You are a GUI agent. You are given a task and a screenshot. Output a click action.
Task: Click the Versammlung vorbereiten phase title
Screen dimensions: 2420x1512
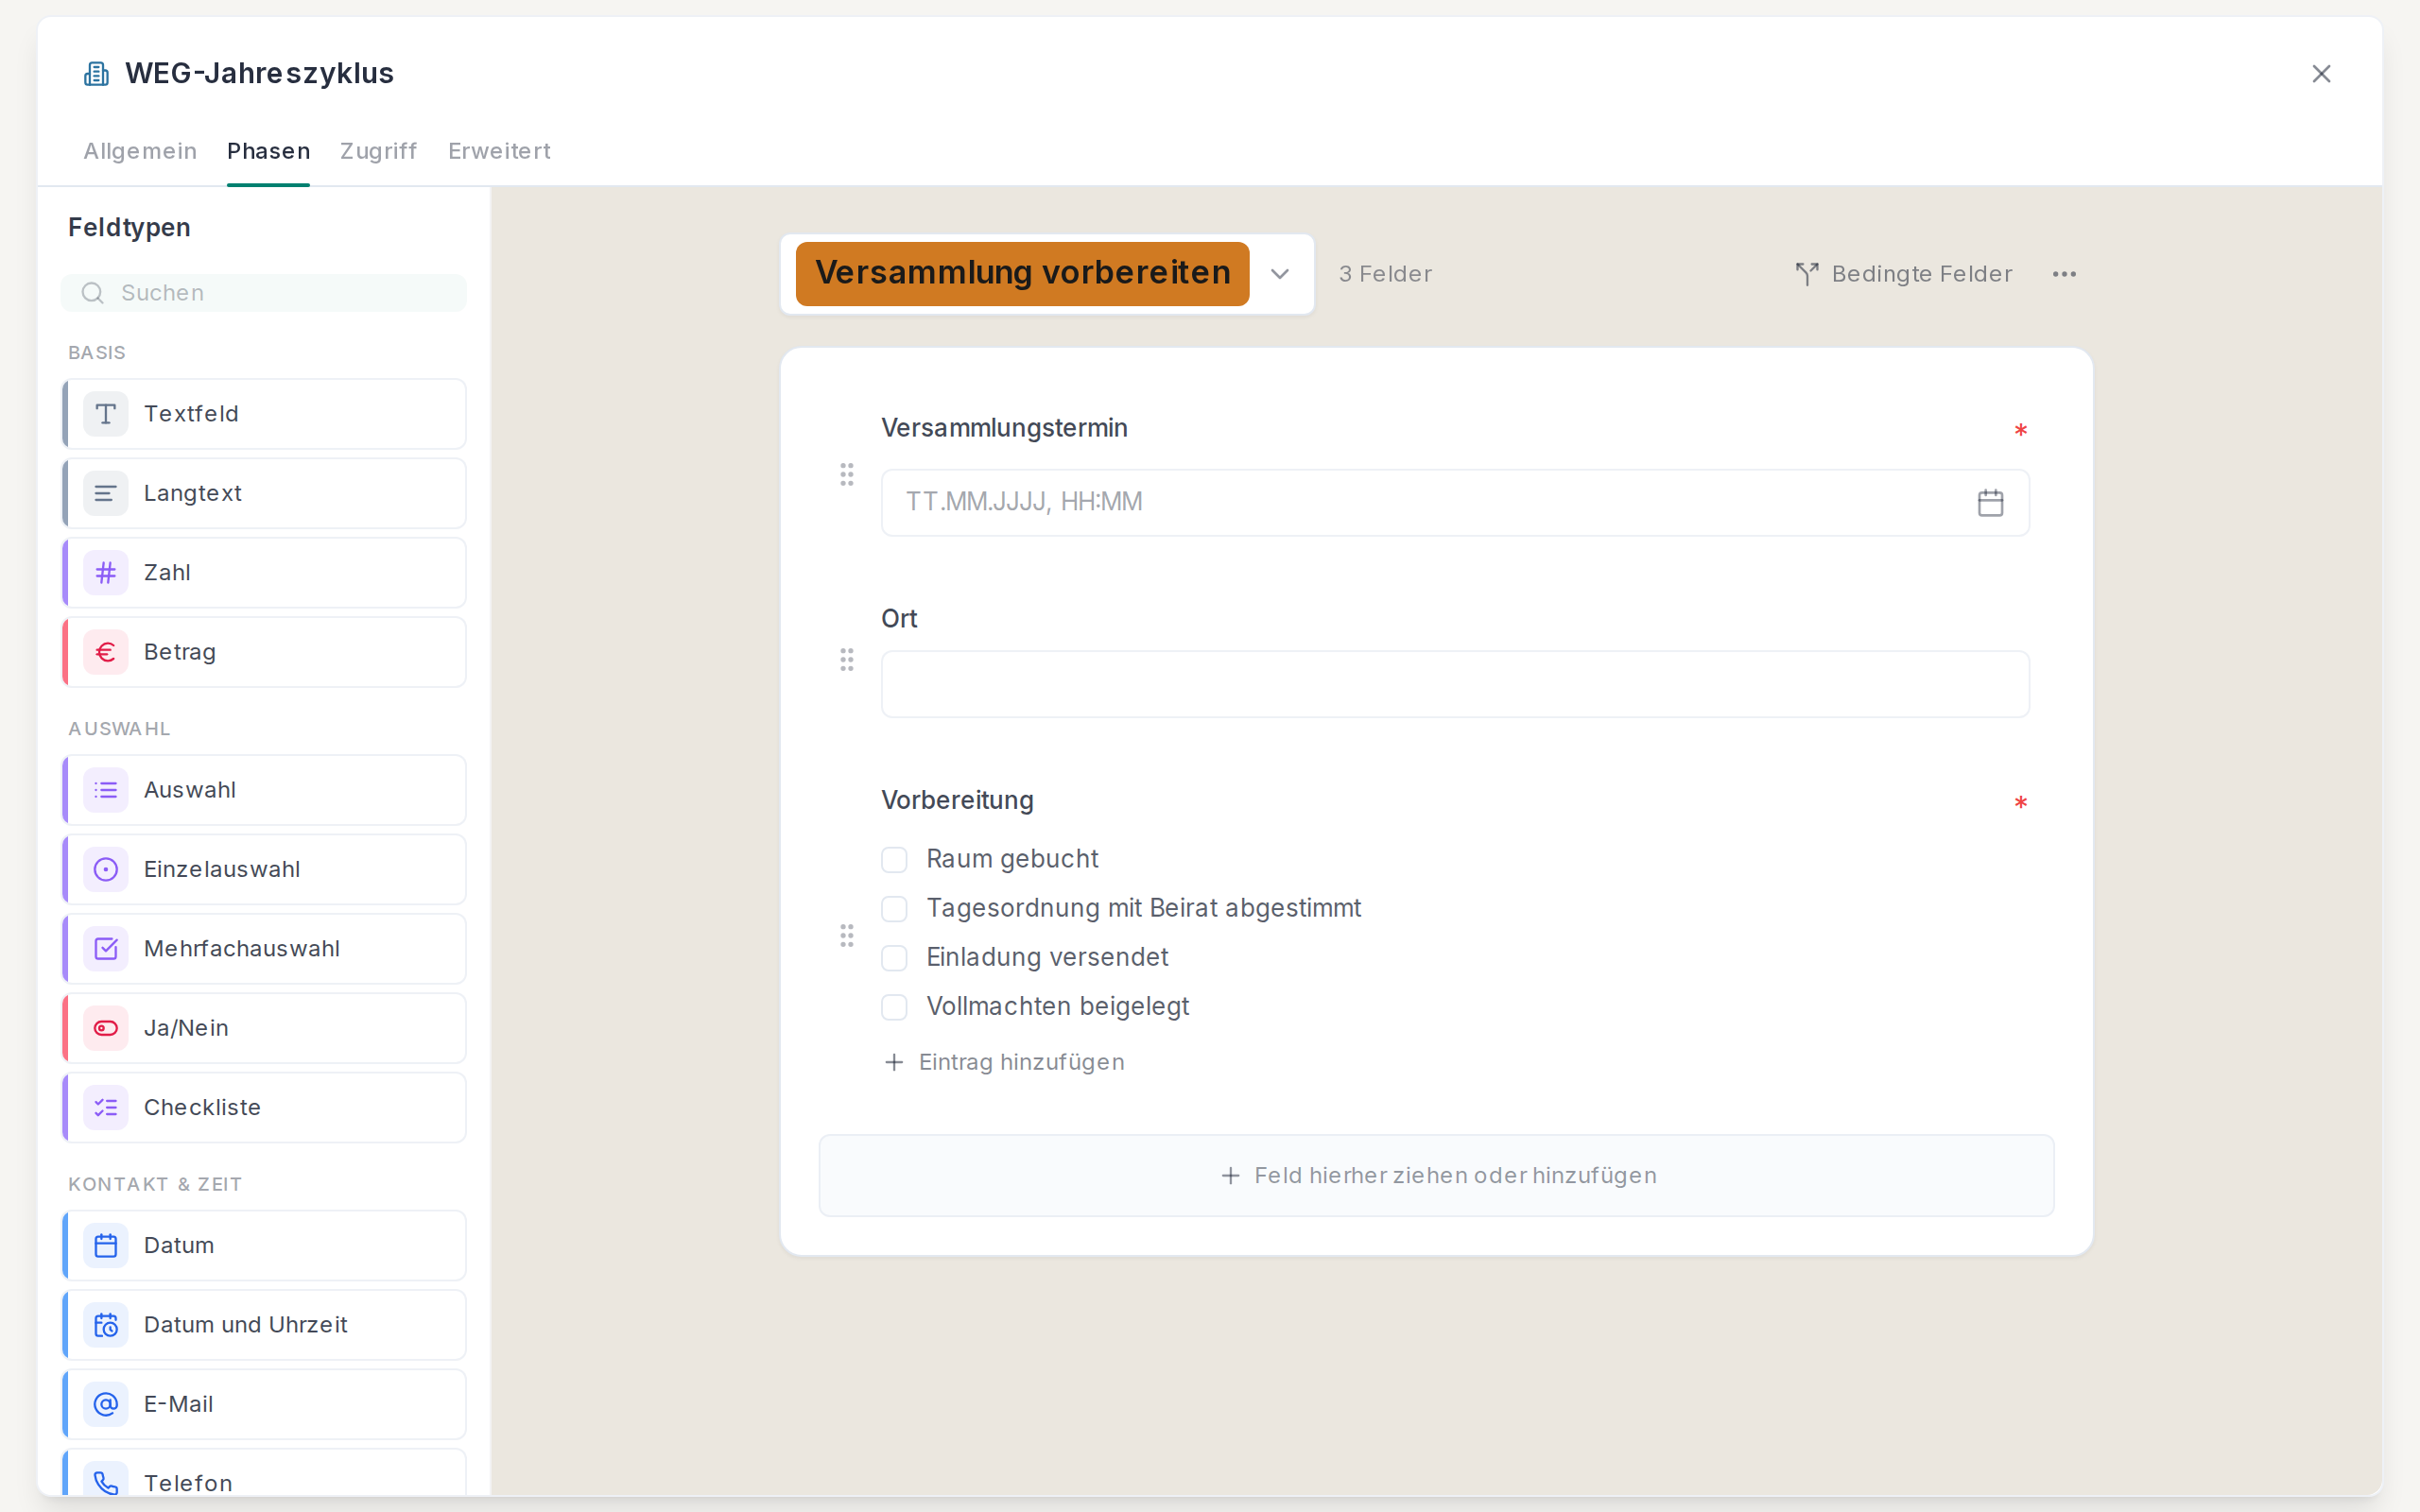[x=1022, y=273]
